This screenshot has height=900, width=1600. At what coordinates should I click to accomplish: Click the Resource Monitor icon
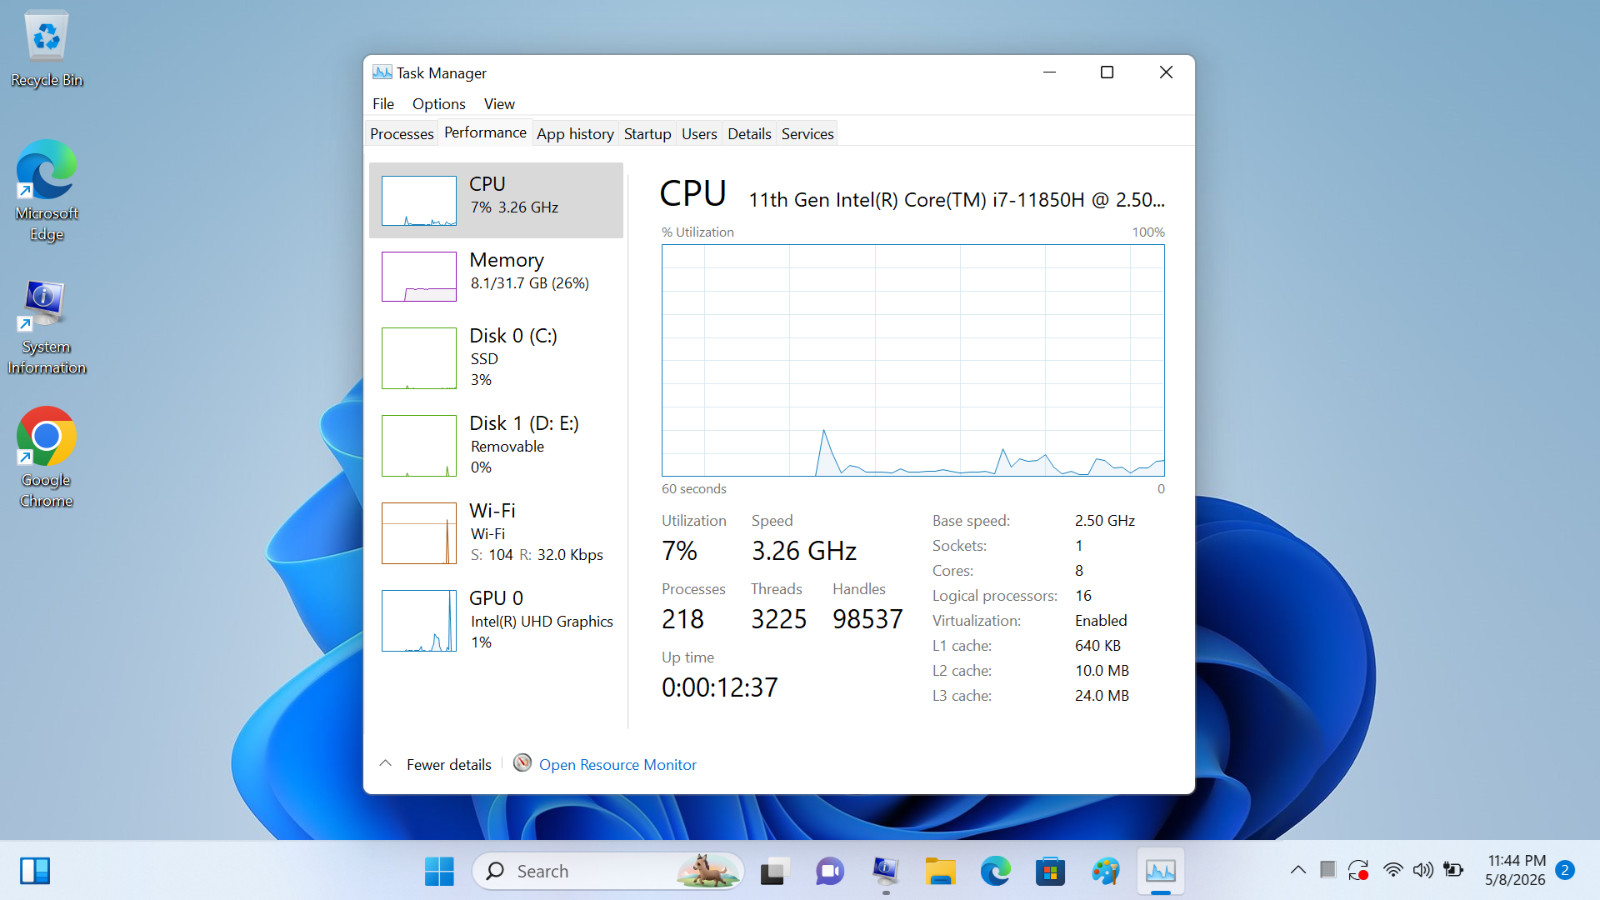click(x=522, y=763)
